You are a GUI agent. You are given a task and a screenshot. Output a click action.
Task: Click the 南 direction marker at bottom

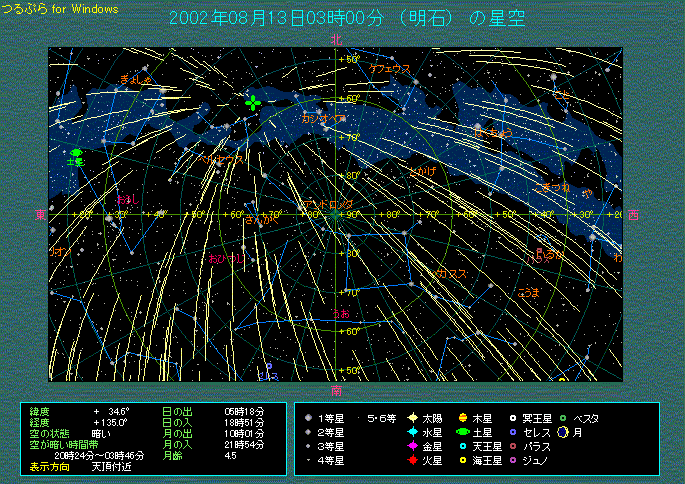click(x=337, y=390)
